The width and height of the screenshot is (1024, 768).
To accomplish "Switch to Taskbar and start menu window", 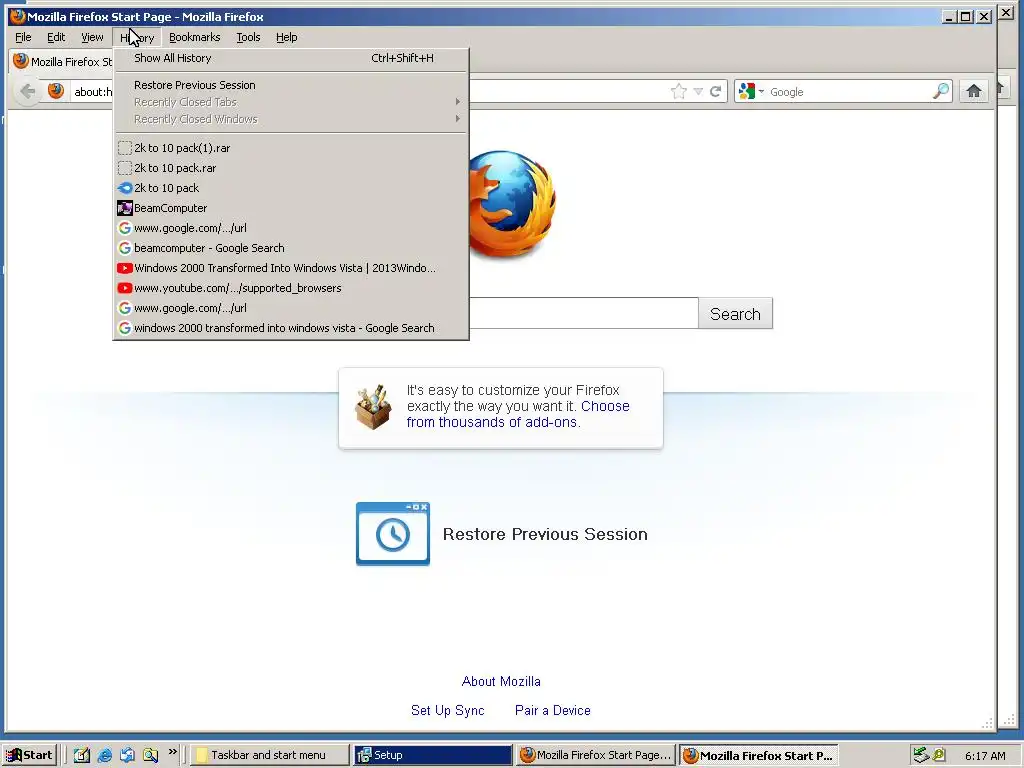I will [271, 755].
